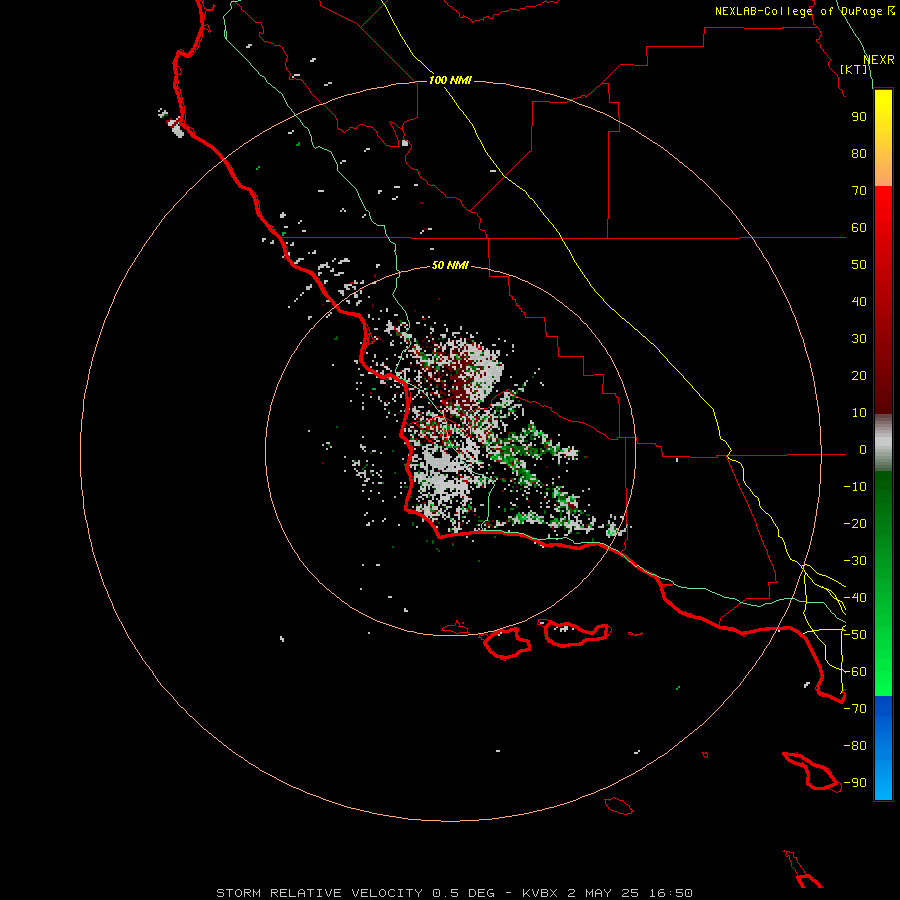Select the -70 value on velocity scale
Viewport: 900px width, 900px height.
855,709
